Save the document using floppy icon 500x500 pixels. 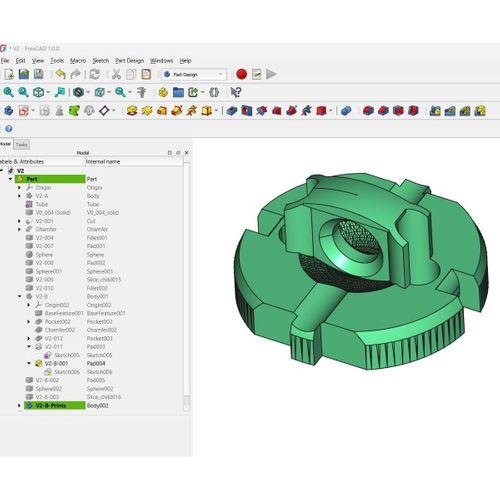coord(39,74)
